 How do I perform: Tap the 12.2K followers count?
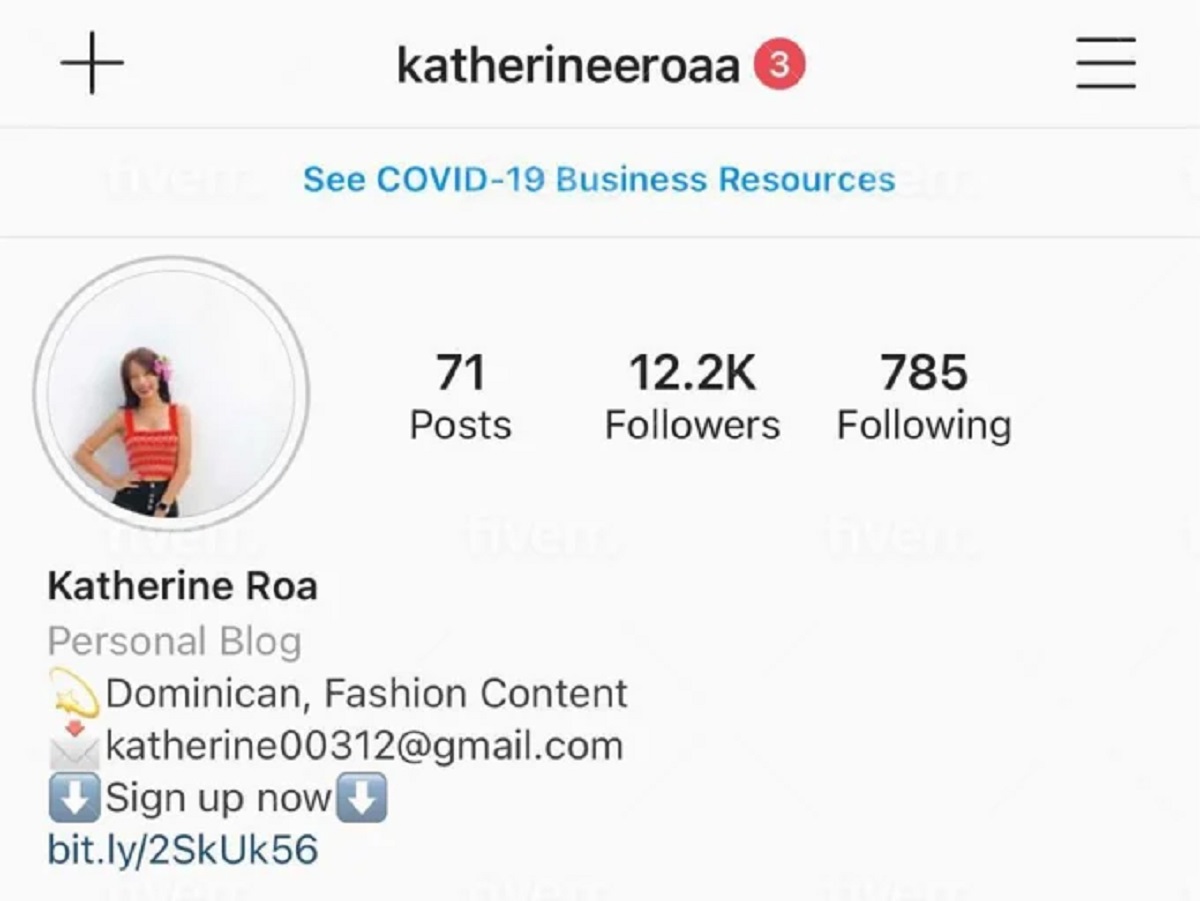coord(692,373)
